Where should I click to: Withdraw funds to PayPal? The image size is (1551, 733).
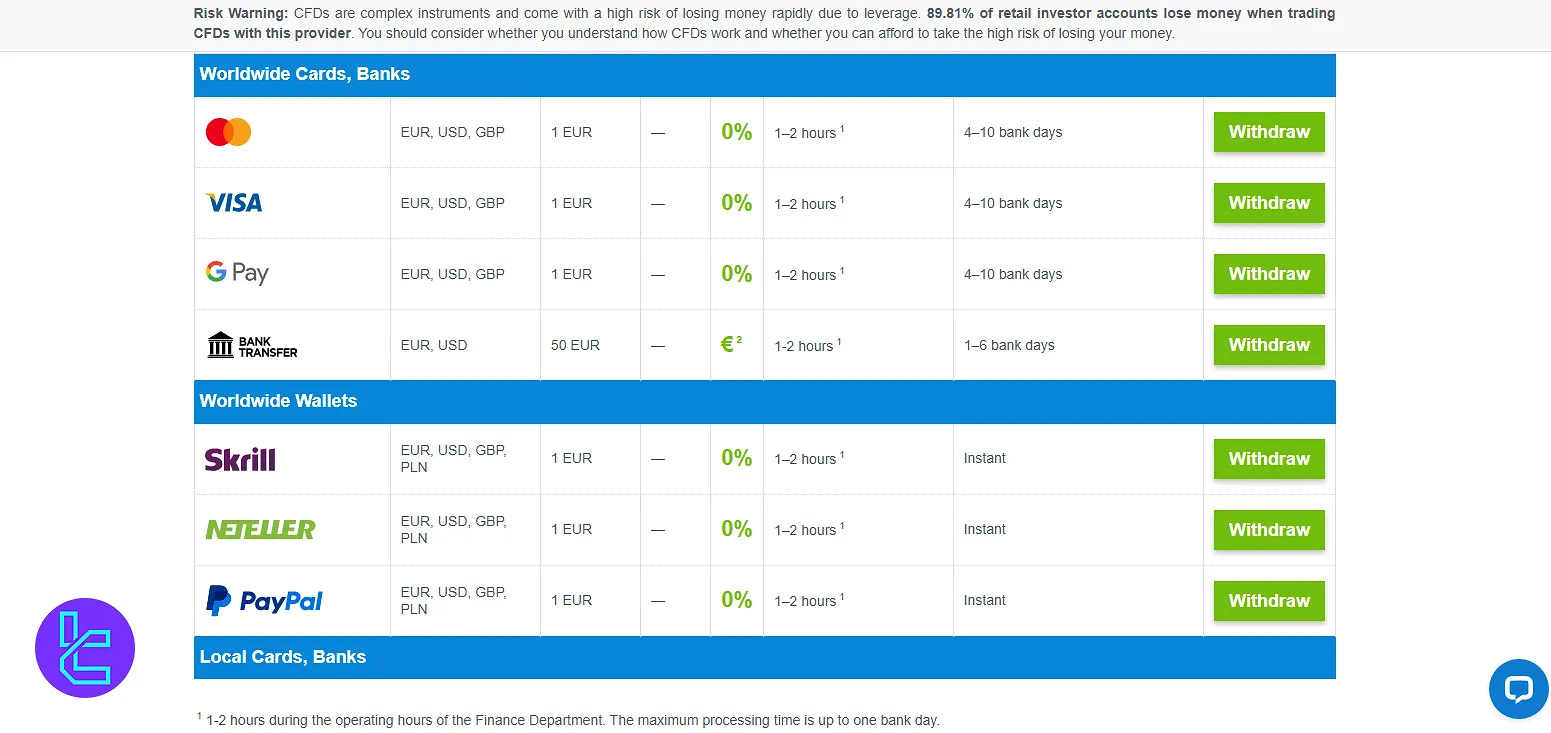point(1269,601)
